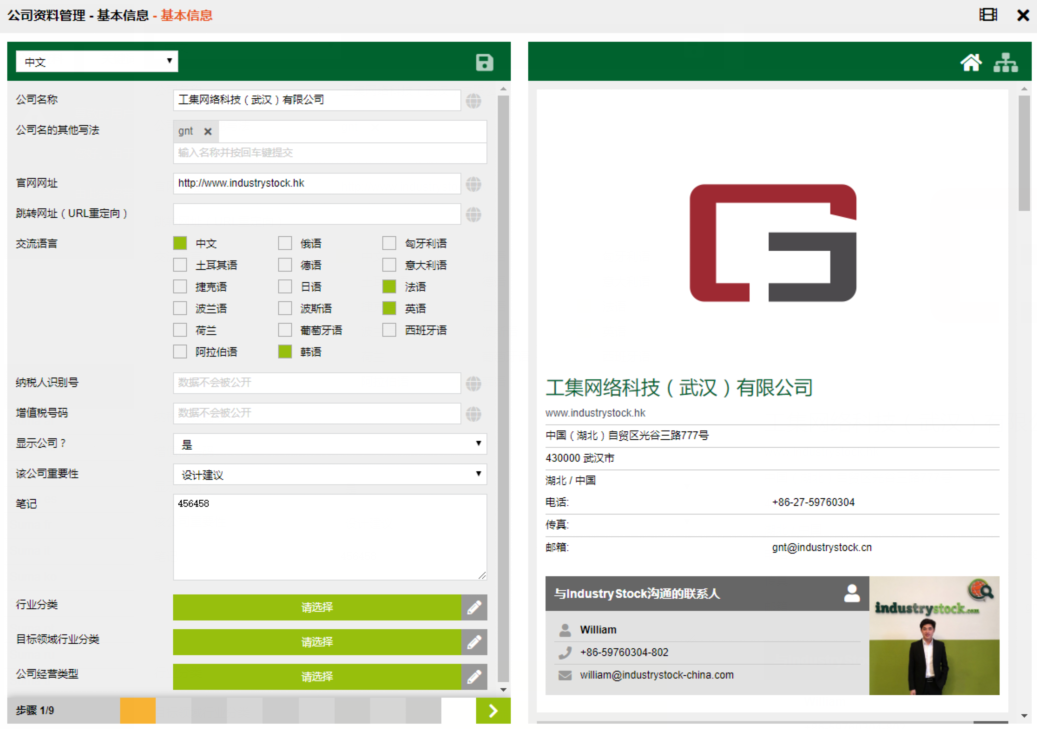
Task: Open the 该公司重要性 dropdown
Action: click(330, 474)
